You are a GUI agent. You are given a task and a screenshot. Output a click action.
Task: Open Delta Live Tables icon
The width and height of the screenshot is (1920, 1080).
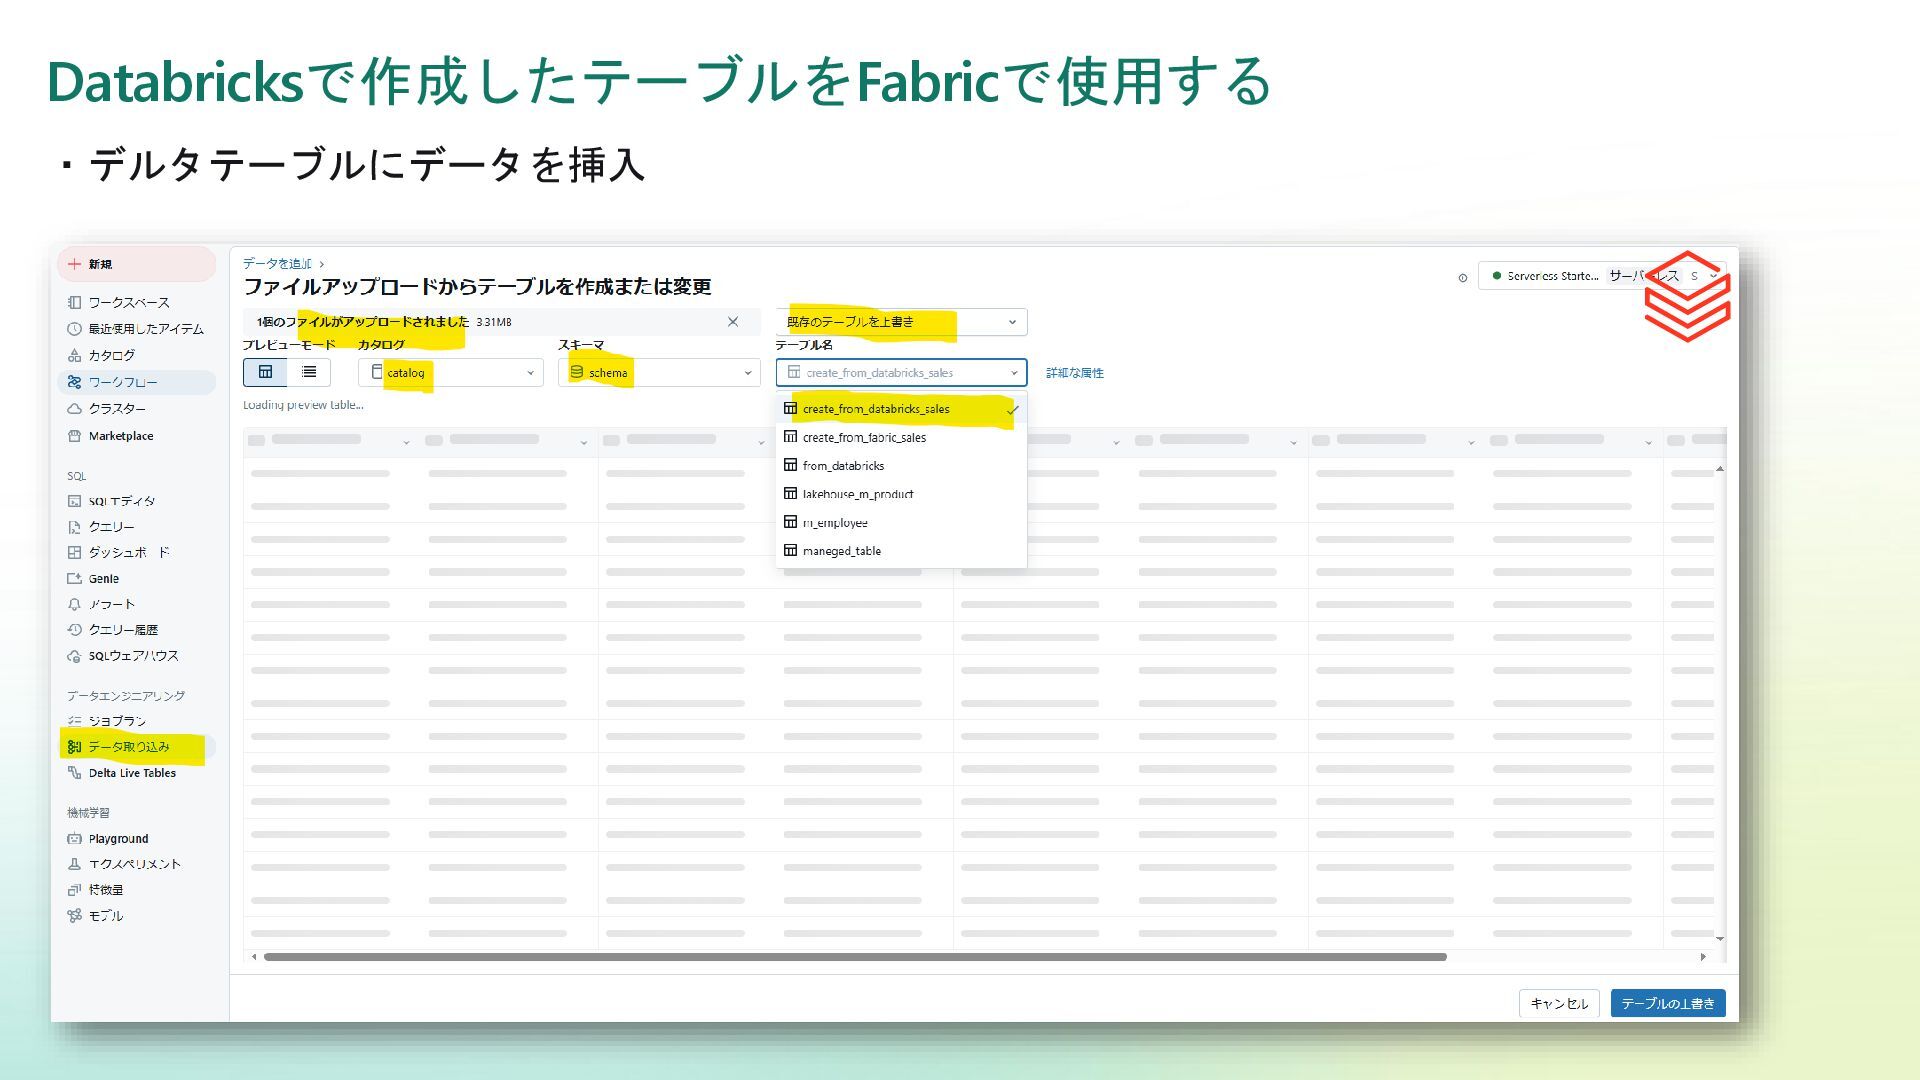[x=74, y=772]
